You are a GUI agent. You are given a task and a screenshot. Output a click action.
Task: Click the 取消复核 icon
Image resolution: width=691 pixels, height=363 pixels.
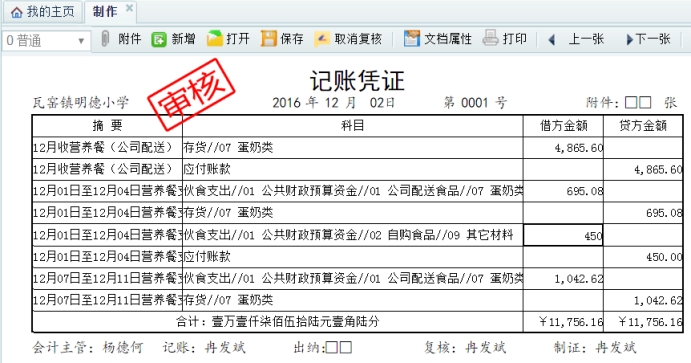pos(322,39)
